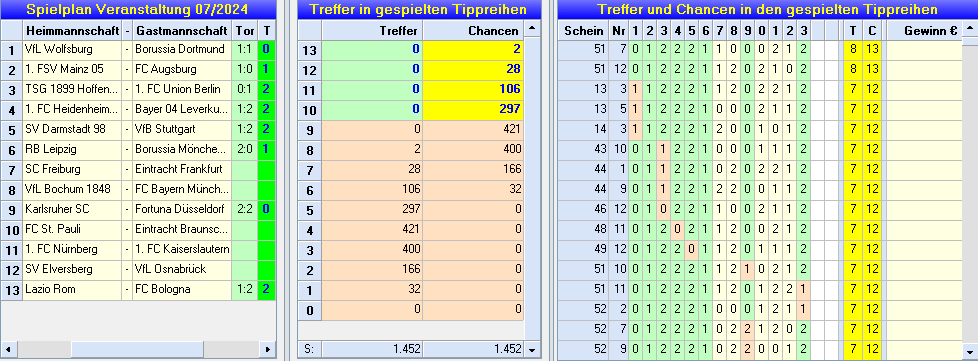Click Treffer value 2 in row 8
Screen dimensions: 978x361
point(372,149)
